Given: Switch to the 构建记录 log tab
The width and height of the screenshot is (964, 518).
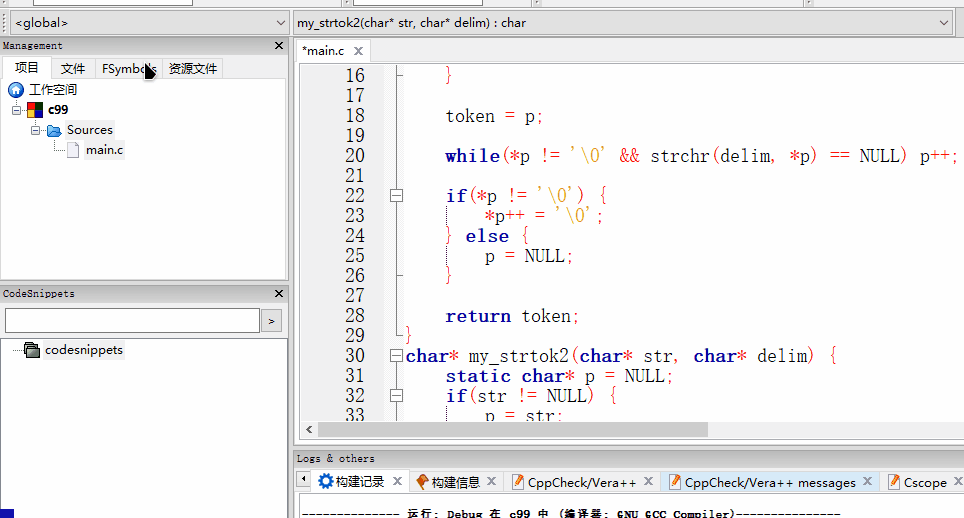Looking at the screenshot, I should point(360,482).
